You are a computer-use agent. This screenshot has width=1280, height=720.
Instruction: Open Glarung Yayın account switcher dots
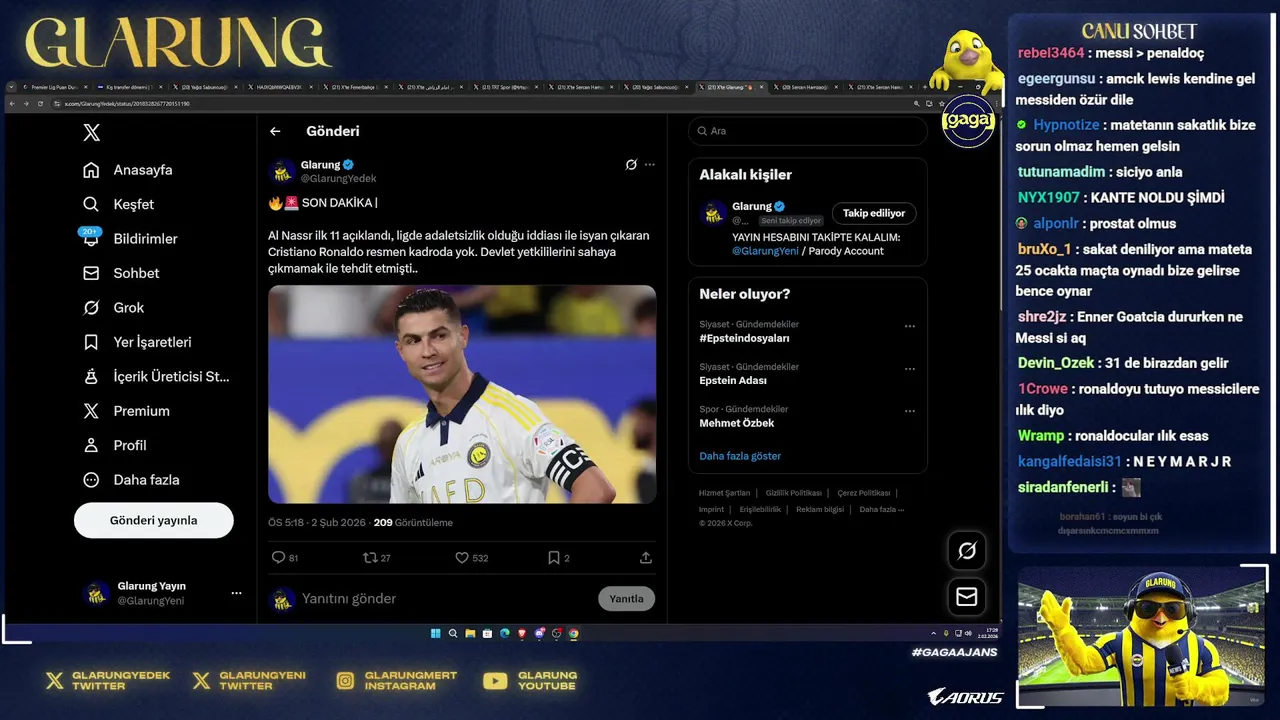tap(236, 593)
